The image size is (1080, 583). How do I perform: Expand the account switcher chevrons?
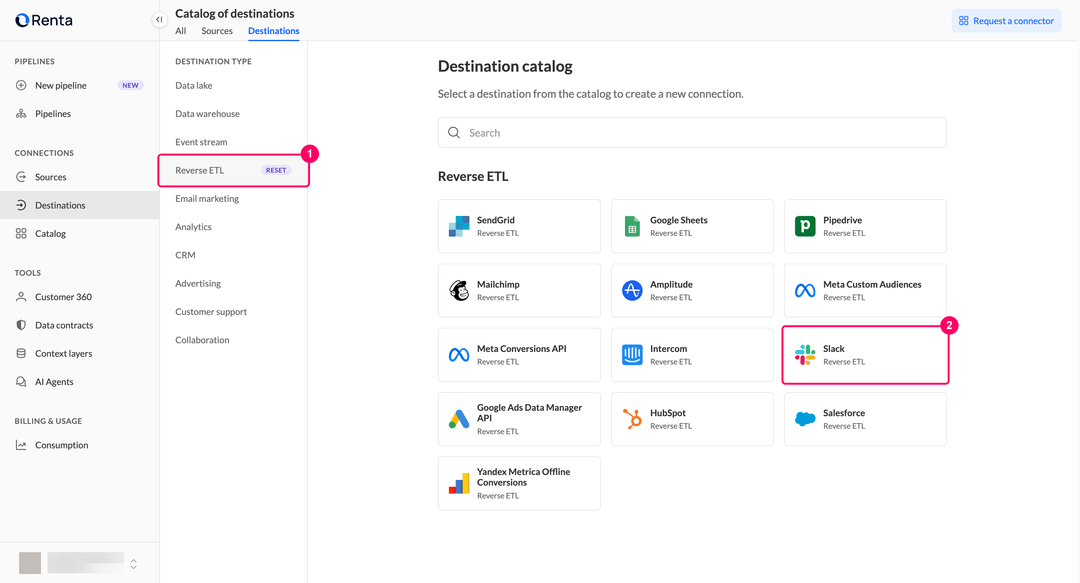point(134,563)
